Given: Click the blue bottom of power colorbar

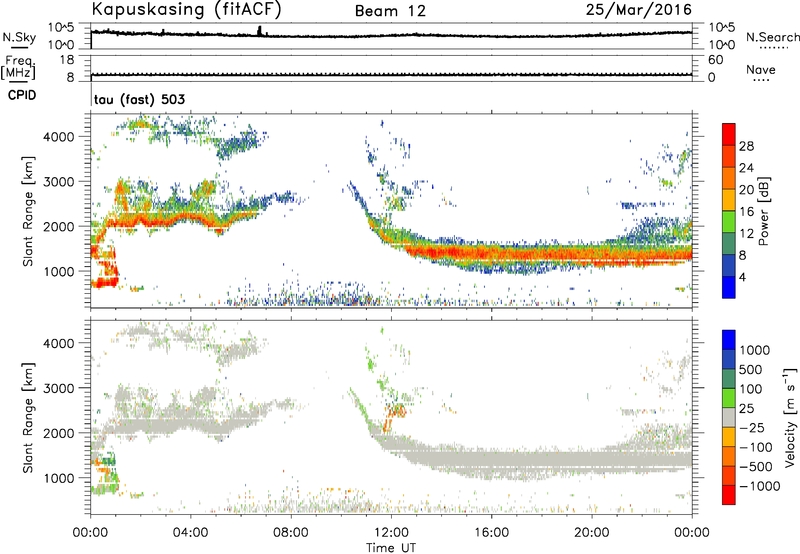Looking at the screenshot, I should [x=729, y=287].
